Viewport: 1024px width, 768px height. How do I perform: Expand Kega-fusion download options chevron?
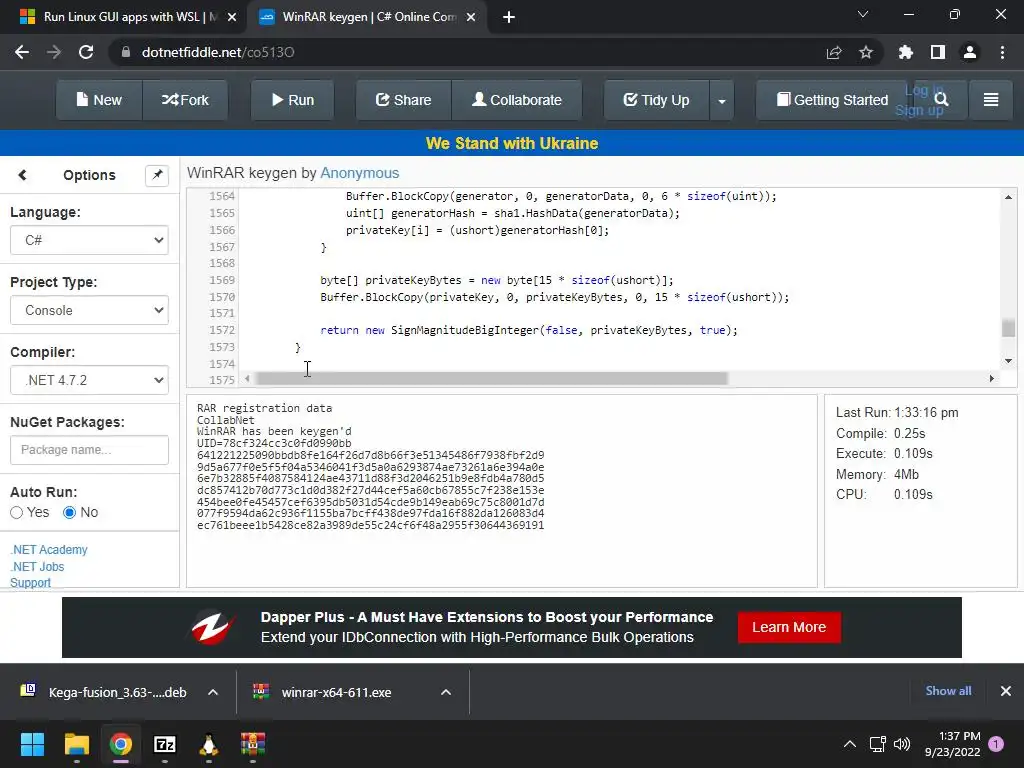213,692
